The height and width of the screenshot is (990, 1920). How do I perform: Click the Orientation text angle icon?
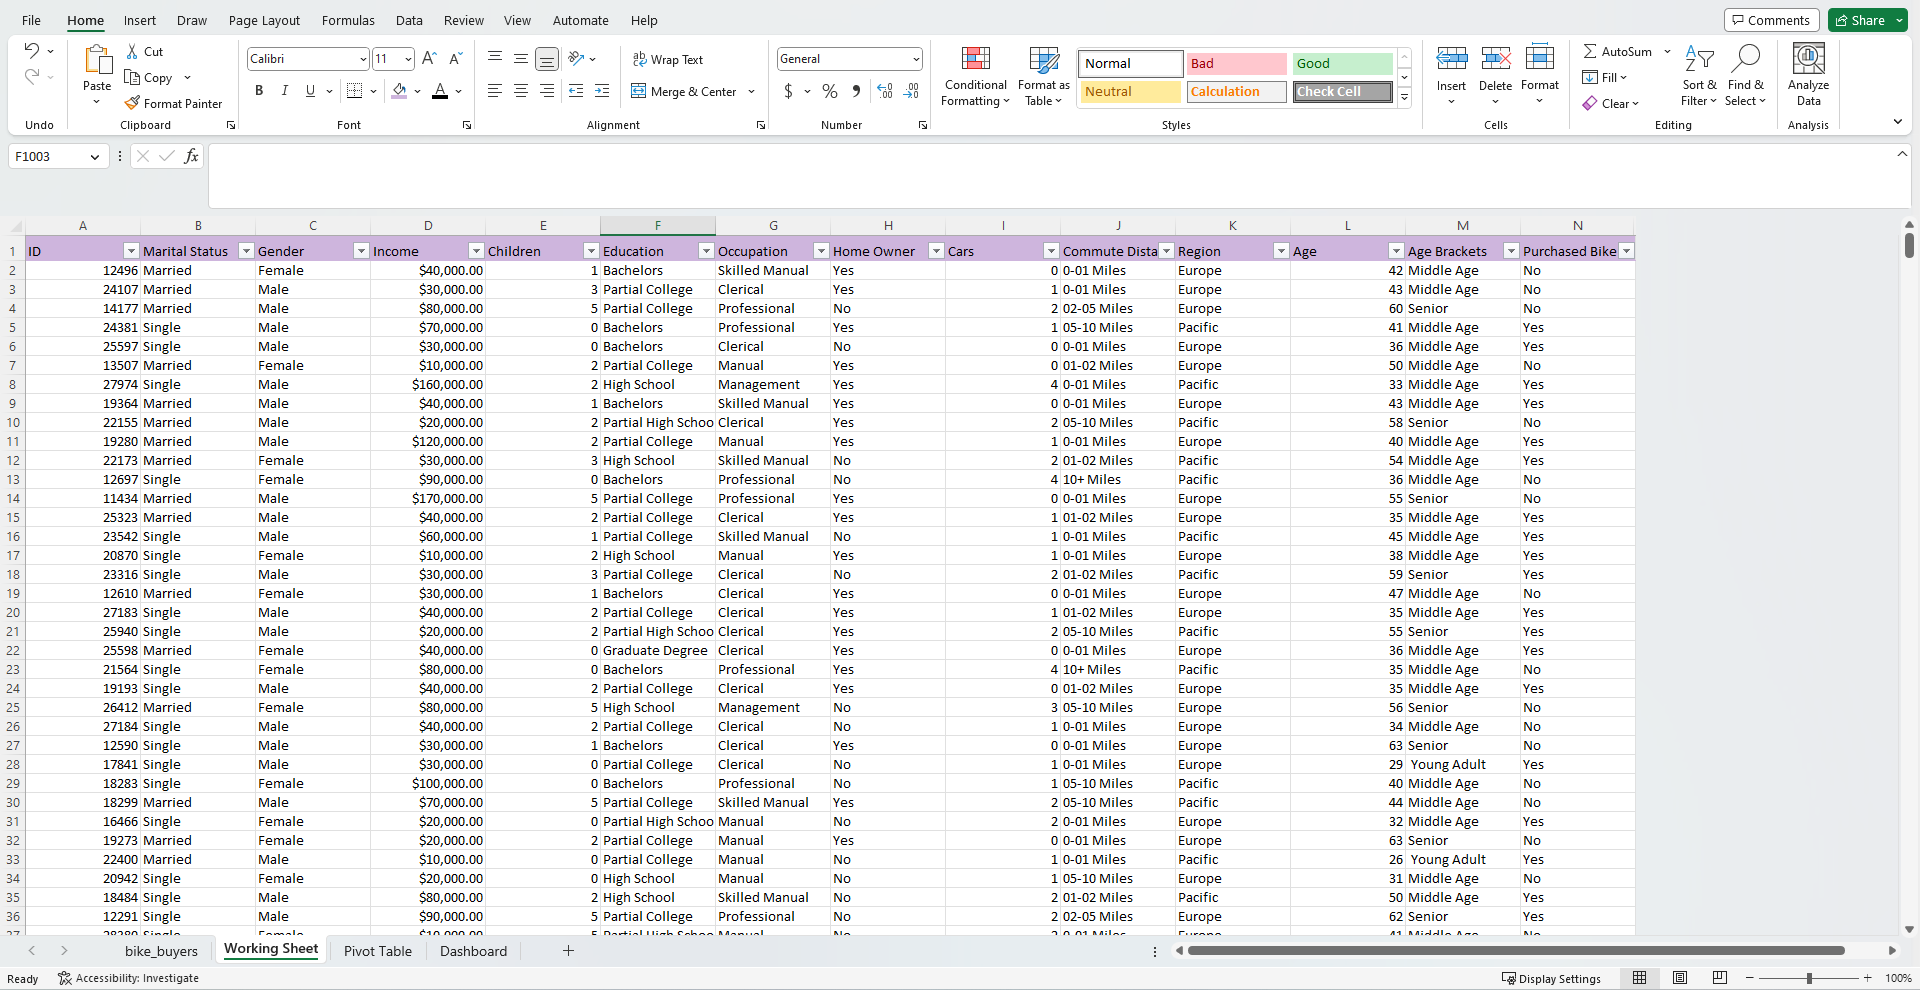tap(576, 59)
